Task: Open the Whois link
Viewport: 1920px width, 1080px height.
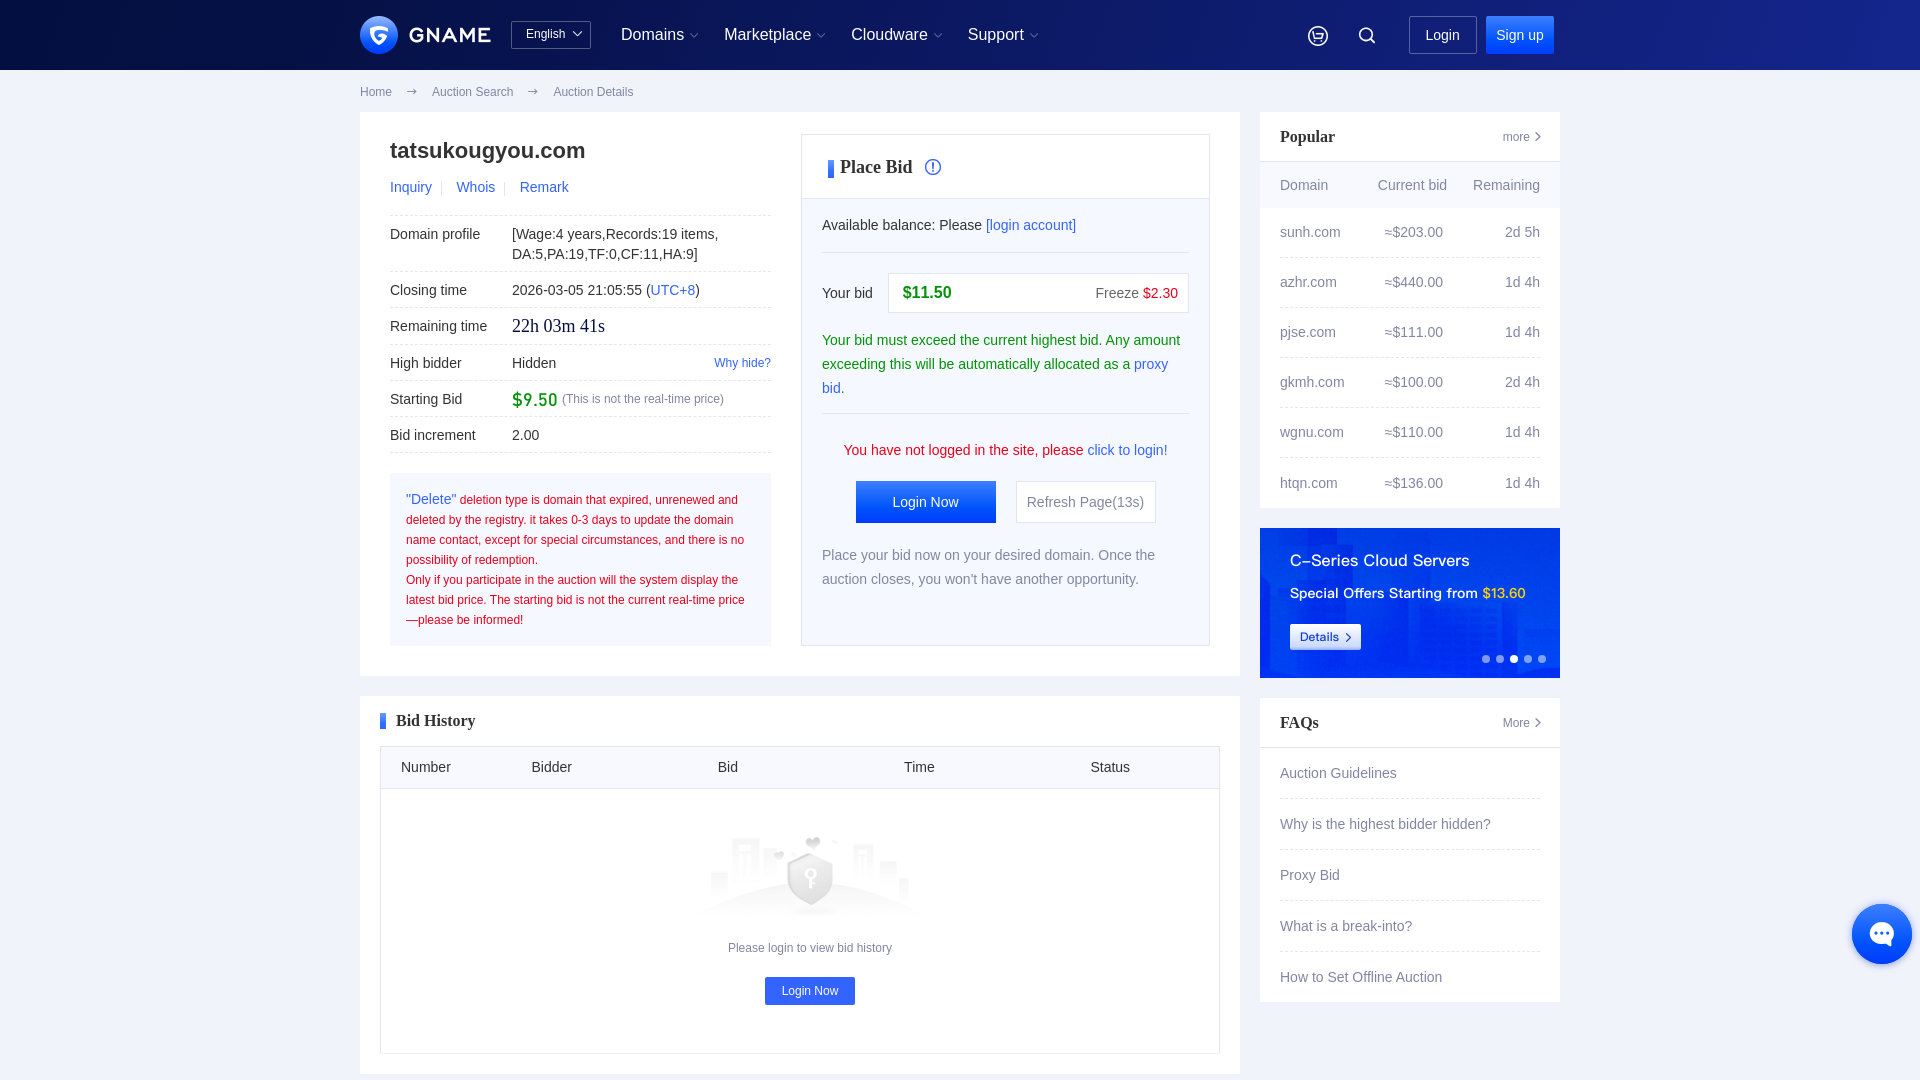Action: tap(475, 187)
